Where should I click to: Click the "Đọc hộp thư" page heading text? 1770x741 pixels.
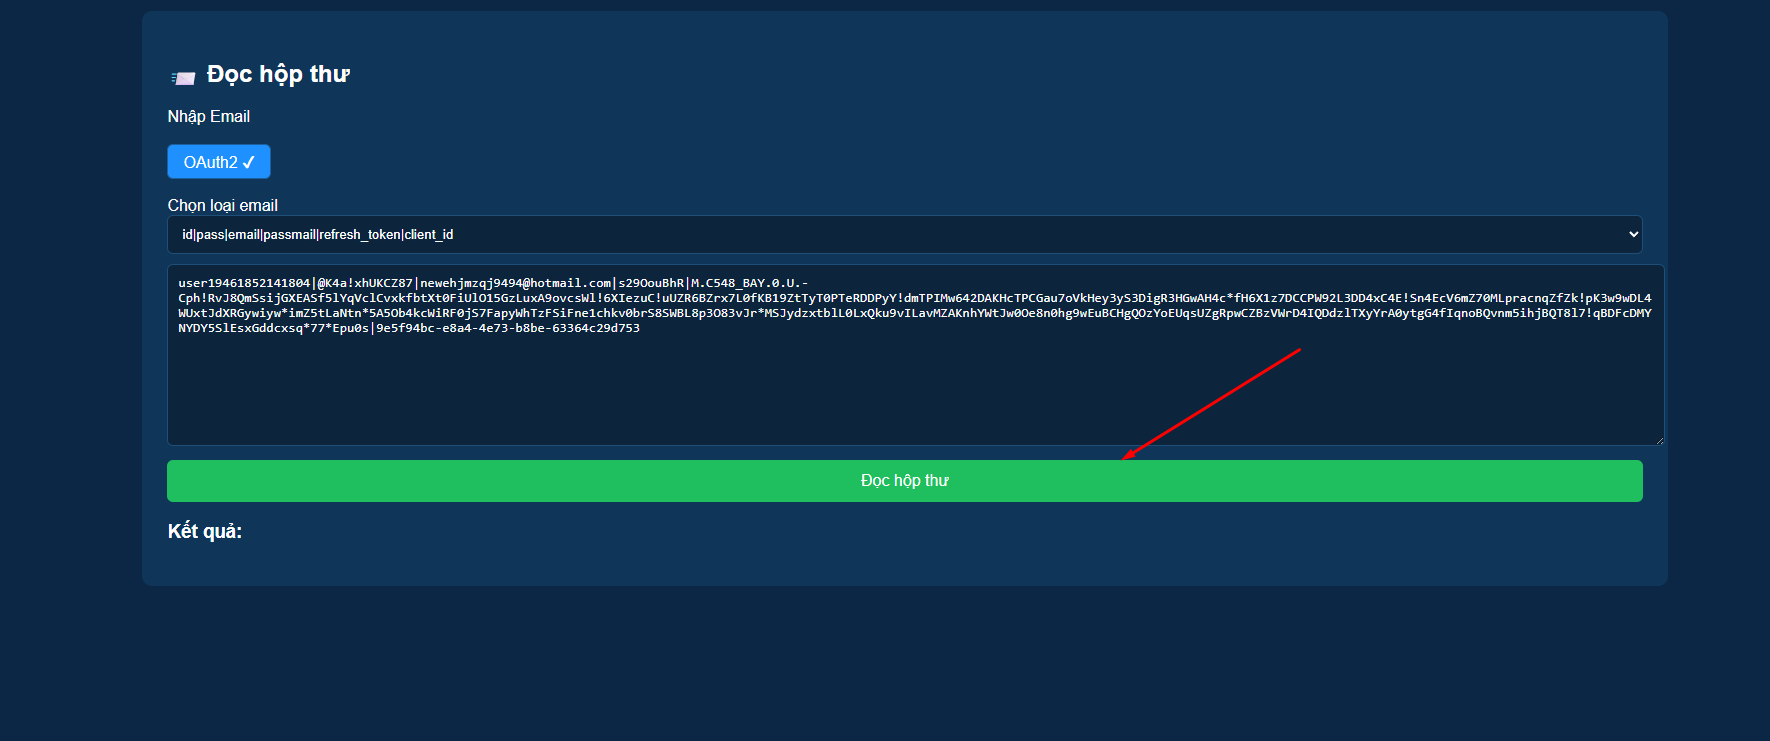coord(278,74)
